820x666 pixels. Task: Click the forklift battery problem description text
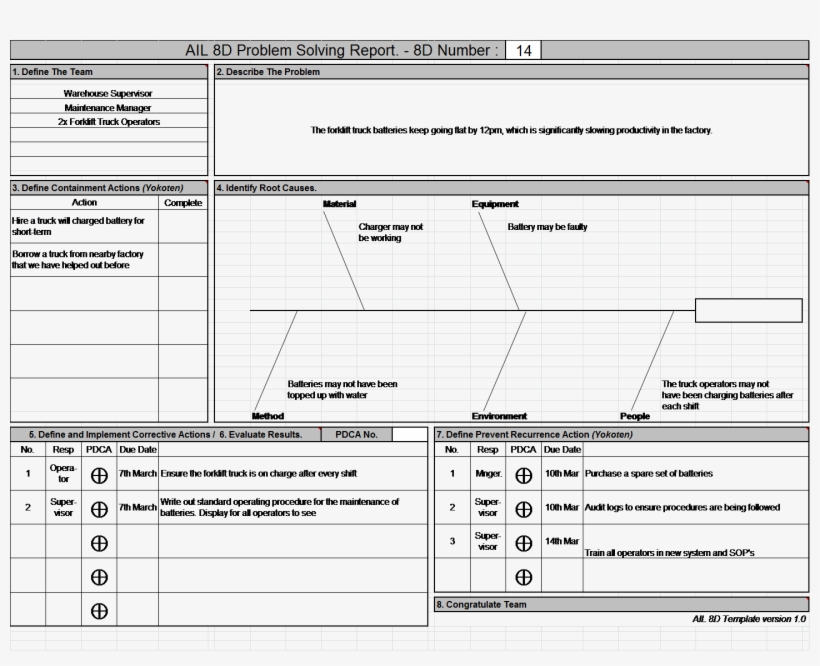tap(511, 130)
